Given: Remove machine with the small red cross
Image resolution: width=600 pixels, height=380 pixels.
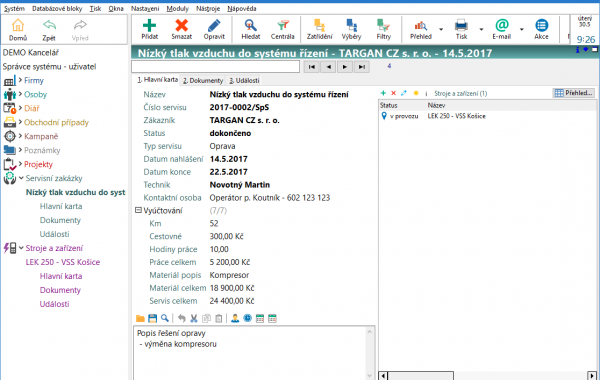Looking at the screenshot, I should (393, 93).
